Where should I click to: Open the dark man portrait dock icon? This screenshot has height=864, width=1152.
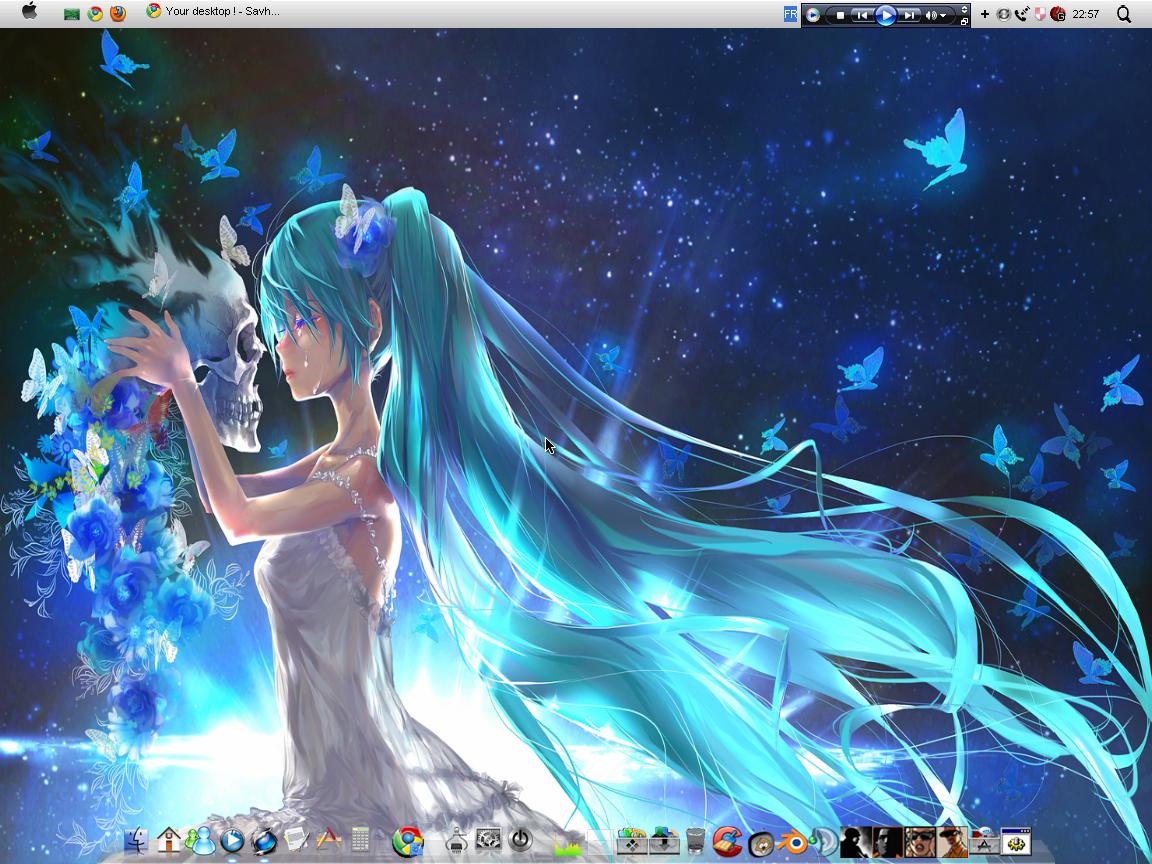click(888, 842)
